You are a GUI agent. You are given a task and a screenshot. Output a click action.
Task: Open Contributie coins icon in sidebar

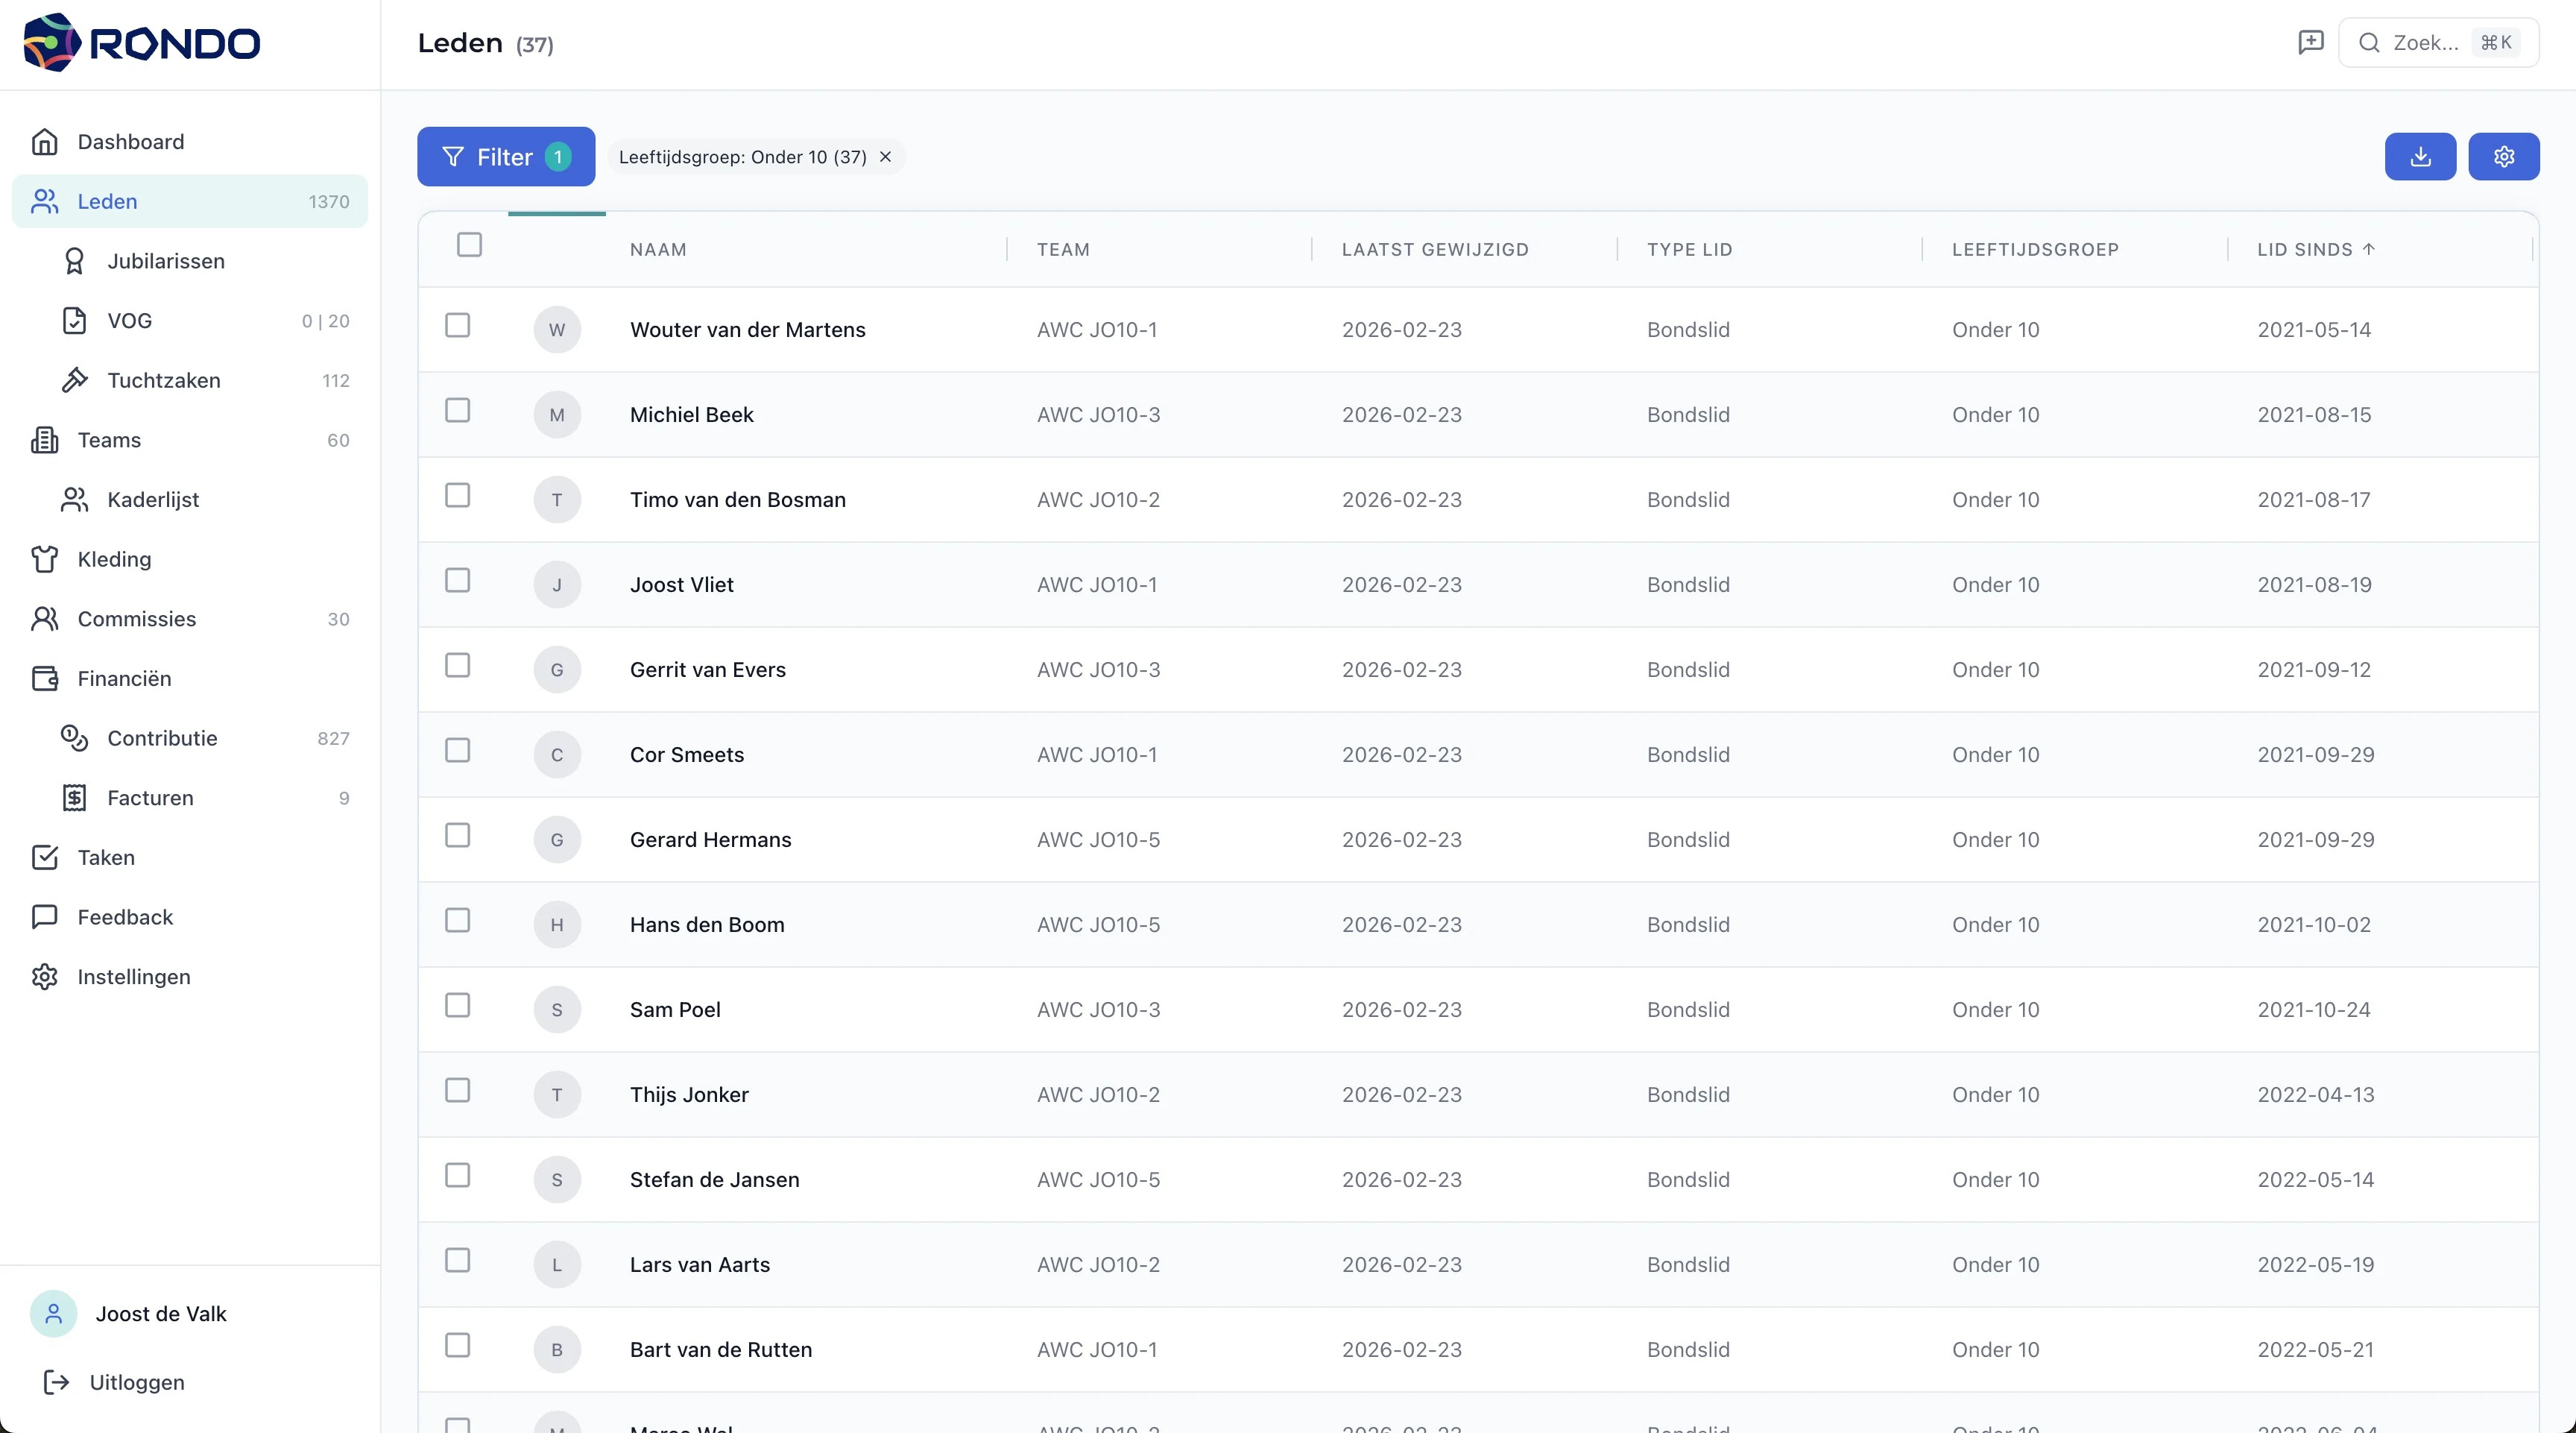pos(74,738)
